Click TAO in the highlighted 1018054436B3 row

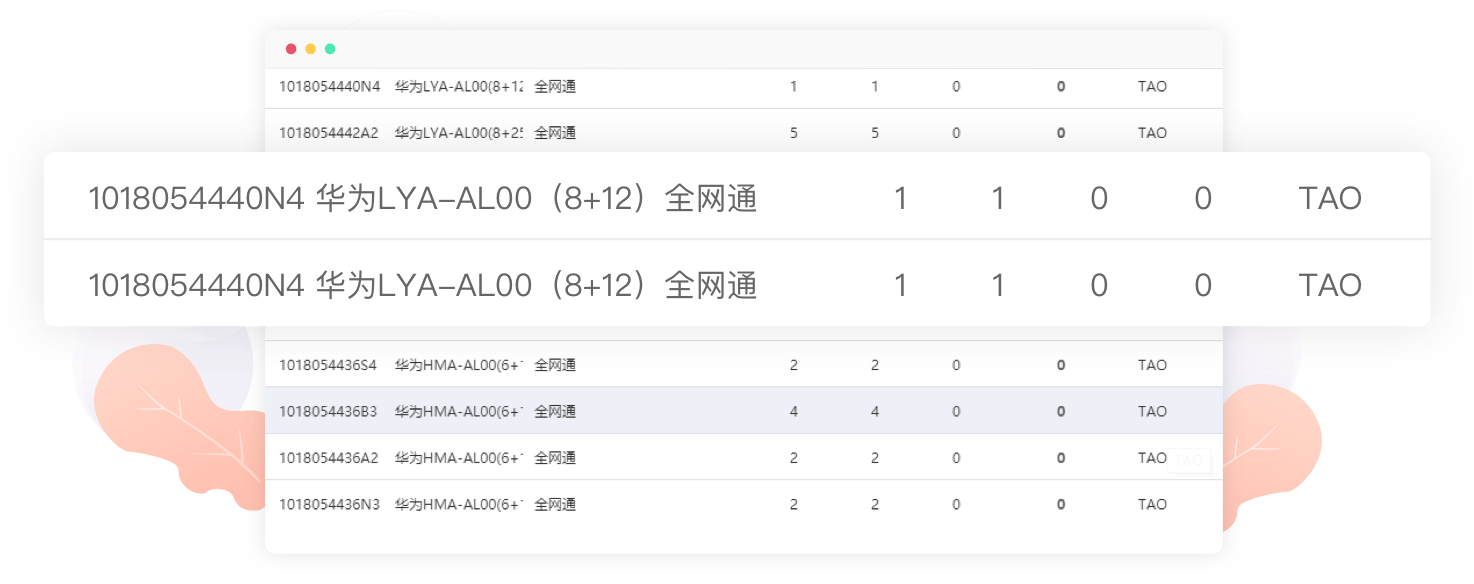(1152, 411)
